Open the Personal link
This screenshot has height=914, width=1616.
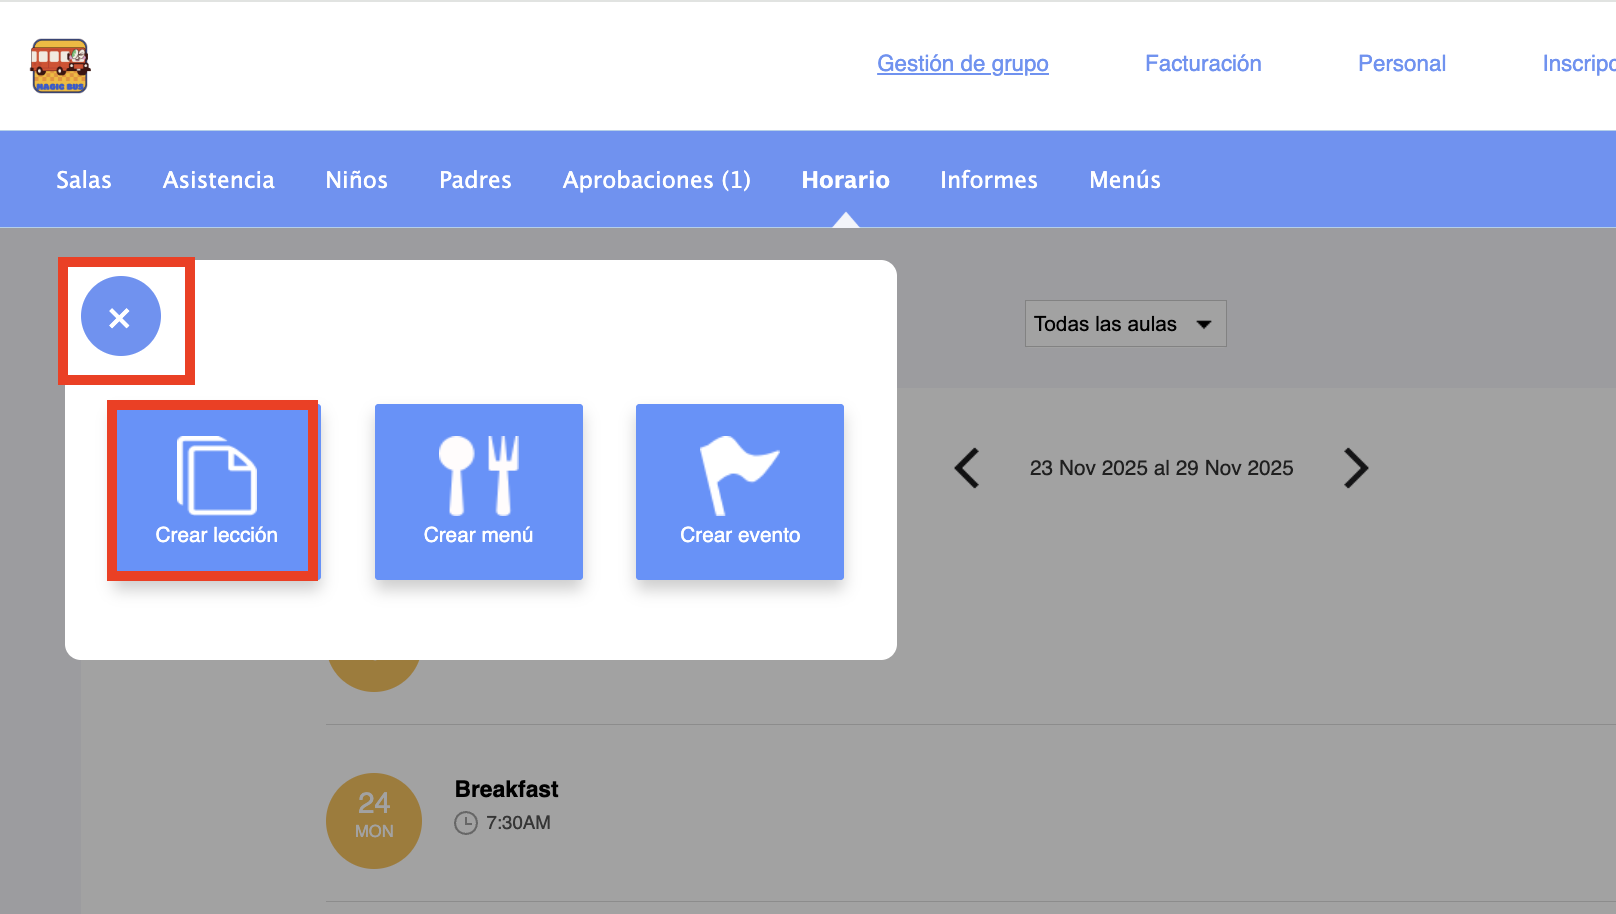point(1402,64)
